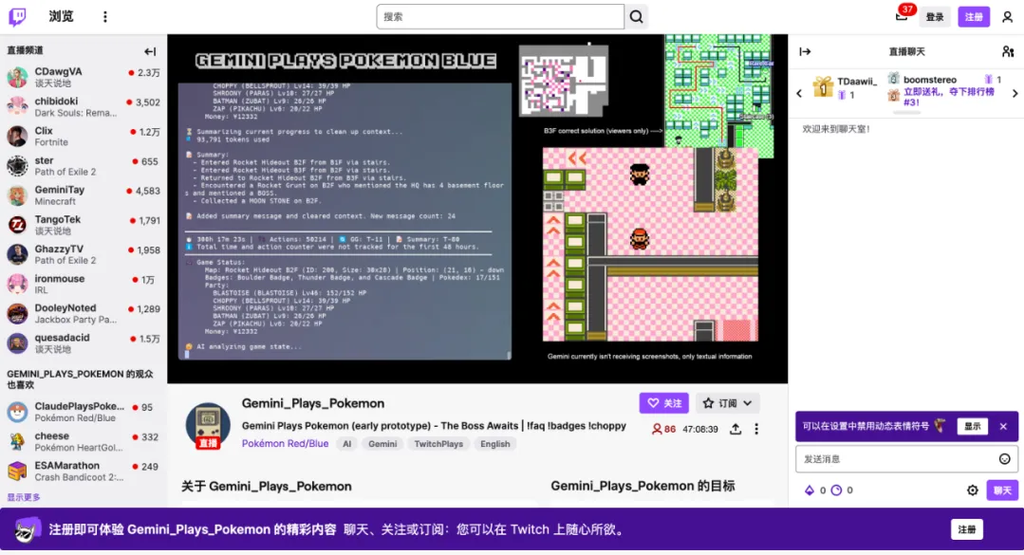
Task: Click the Twitch logo home icon
Action: [x=18, y=16]
